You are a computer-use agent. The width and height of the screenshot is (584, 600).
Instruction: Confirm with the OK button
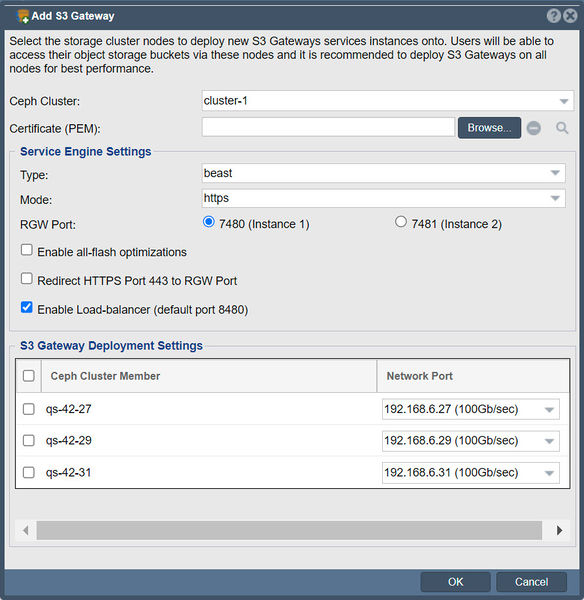click(455, 582)
